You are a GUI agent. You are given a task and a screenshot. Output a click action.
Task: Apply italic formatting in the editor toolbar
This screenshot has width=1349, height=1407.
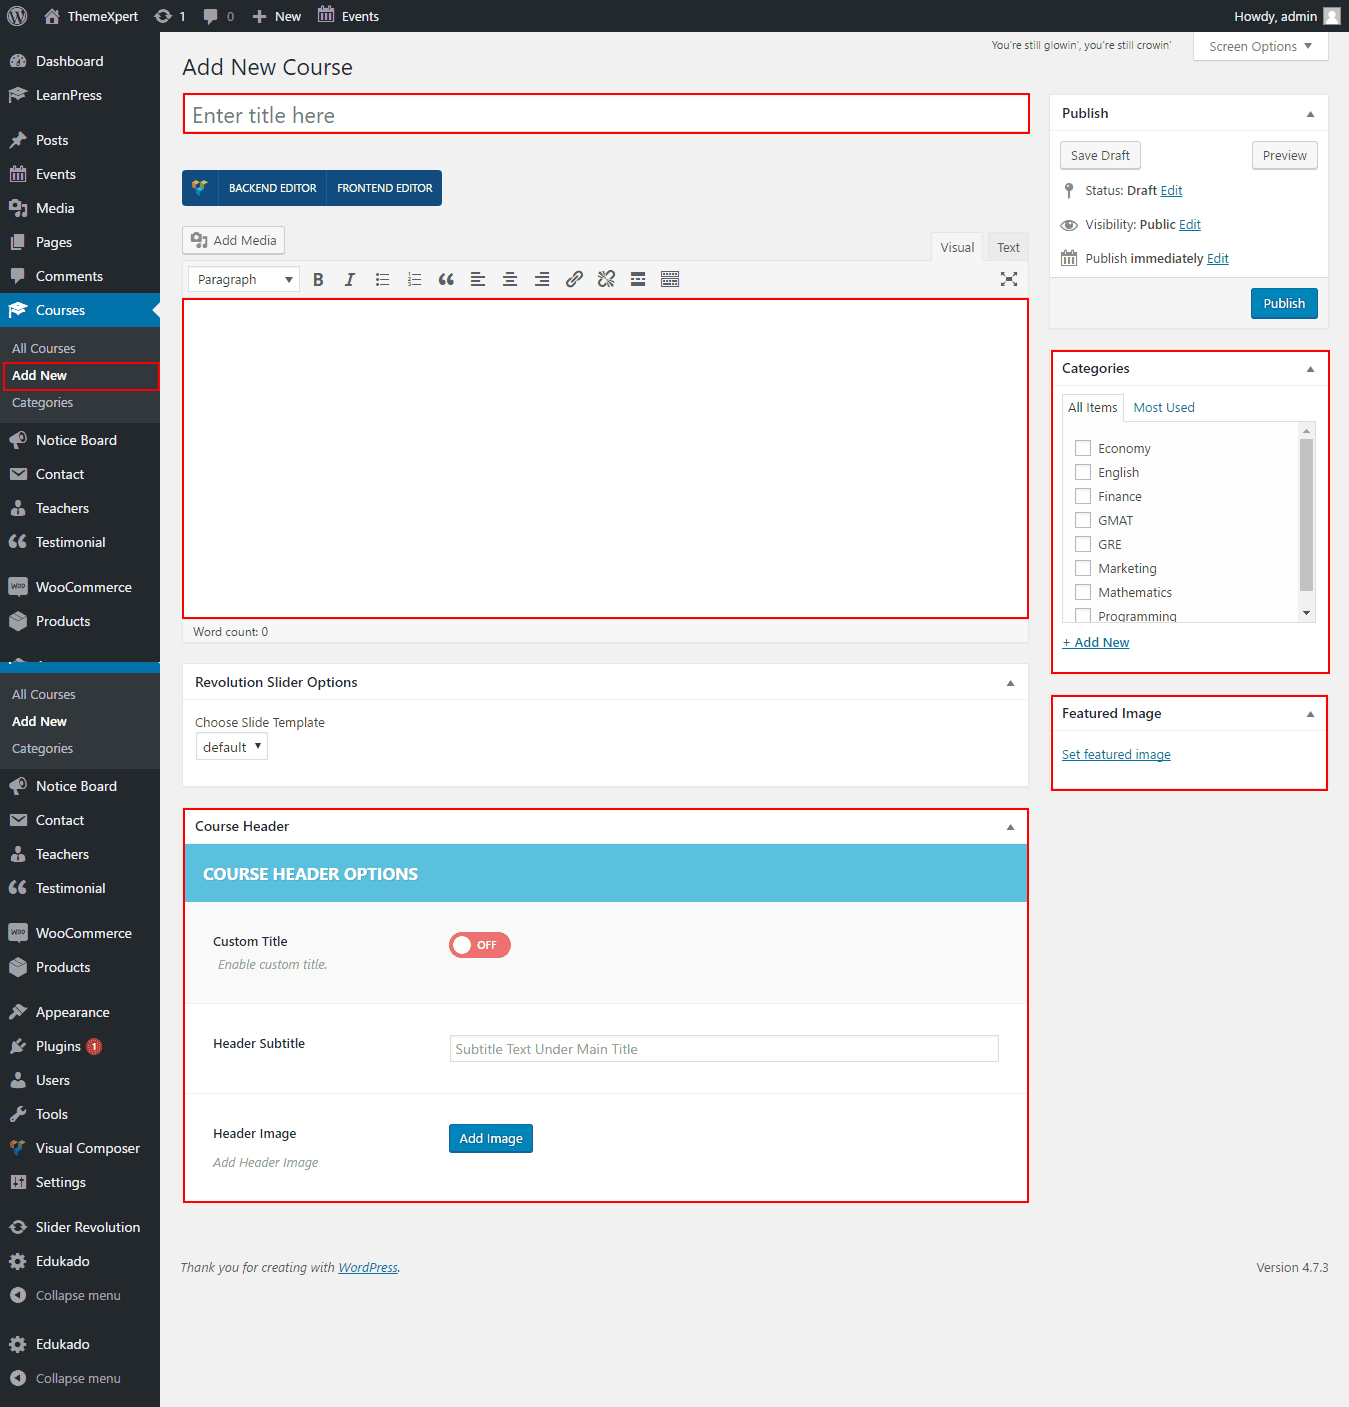[350, 280]
